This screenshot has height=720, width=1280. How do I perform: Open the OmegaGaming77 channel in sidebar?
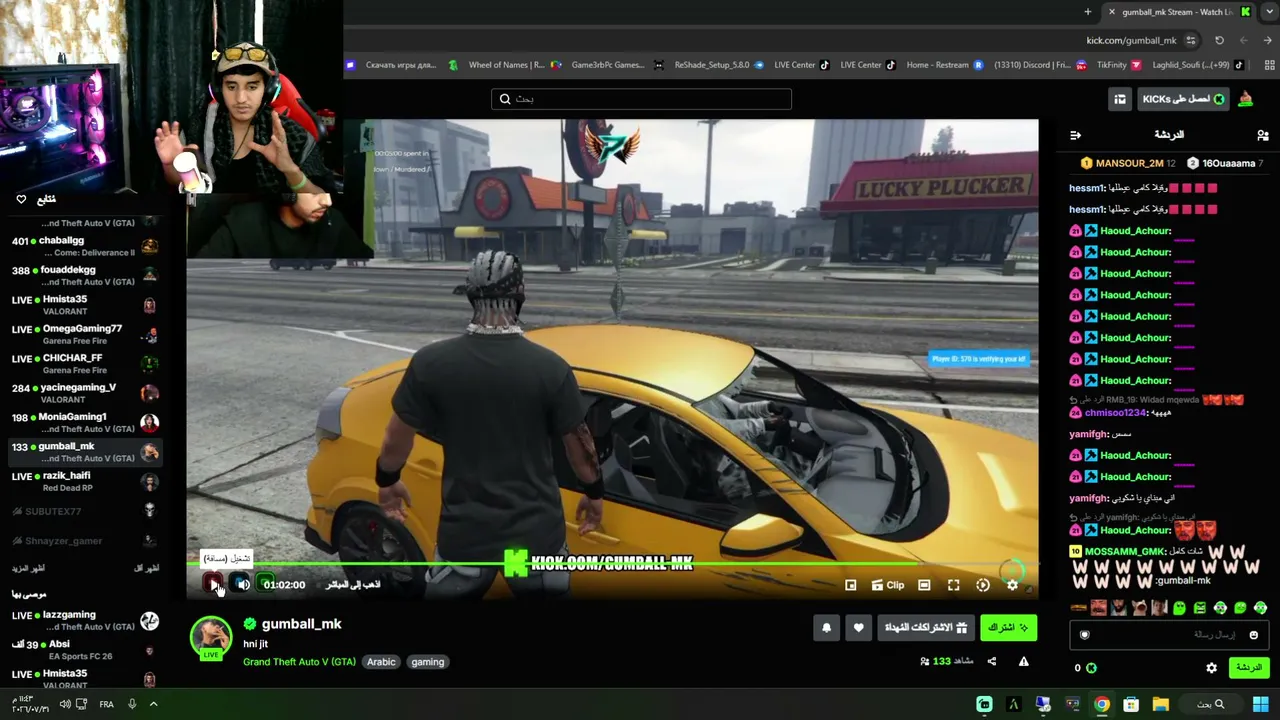(x=85, y=334)
